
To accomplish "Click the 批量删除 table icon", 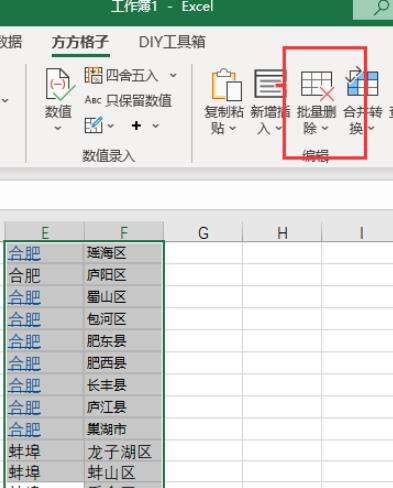I will (x=317, y=86).
